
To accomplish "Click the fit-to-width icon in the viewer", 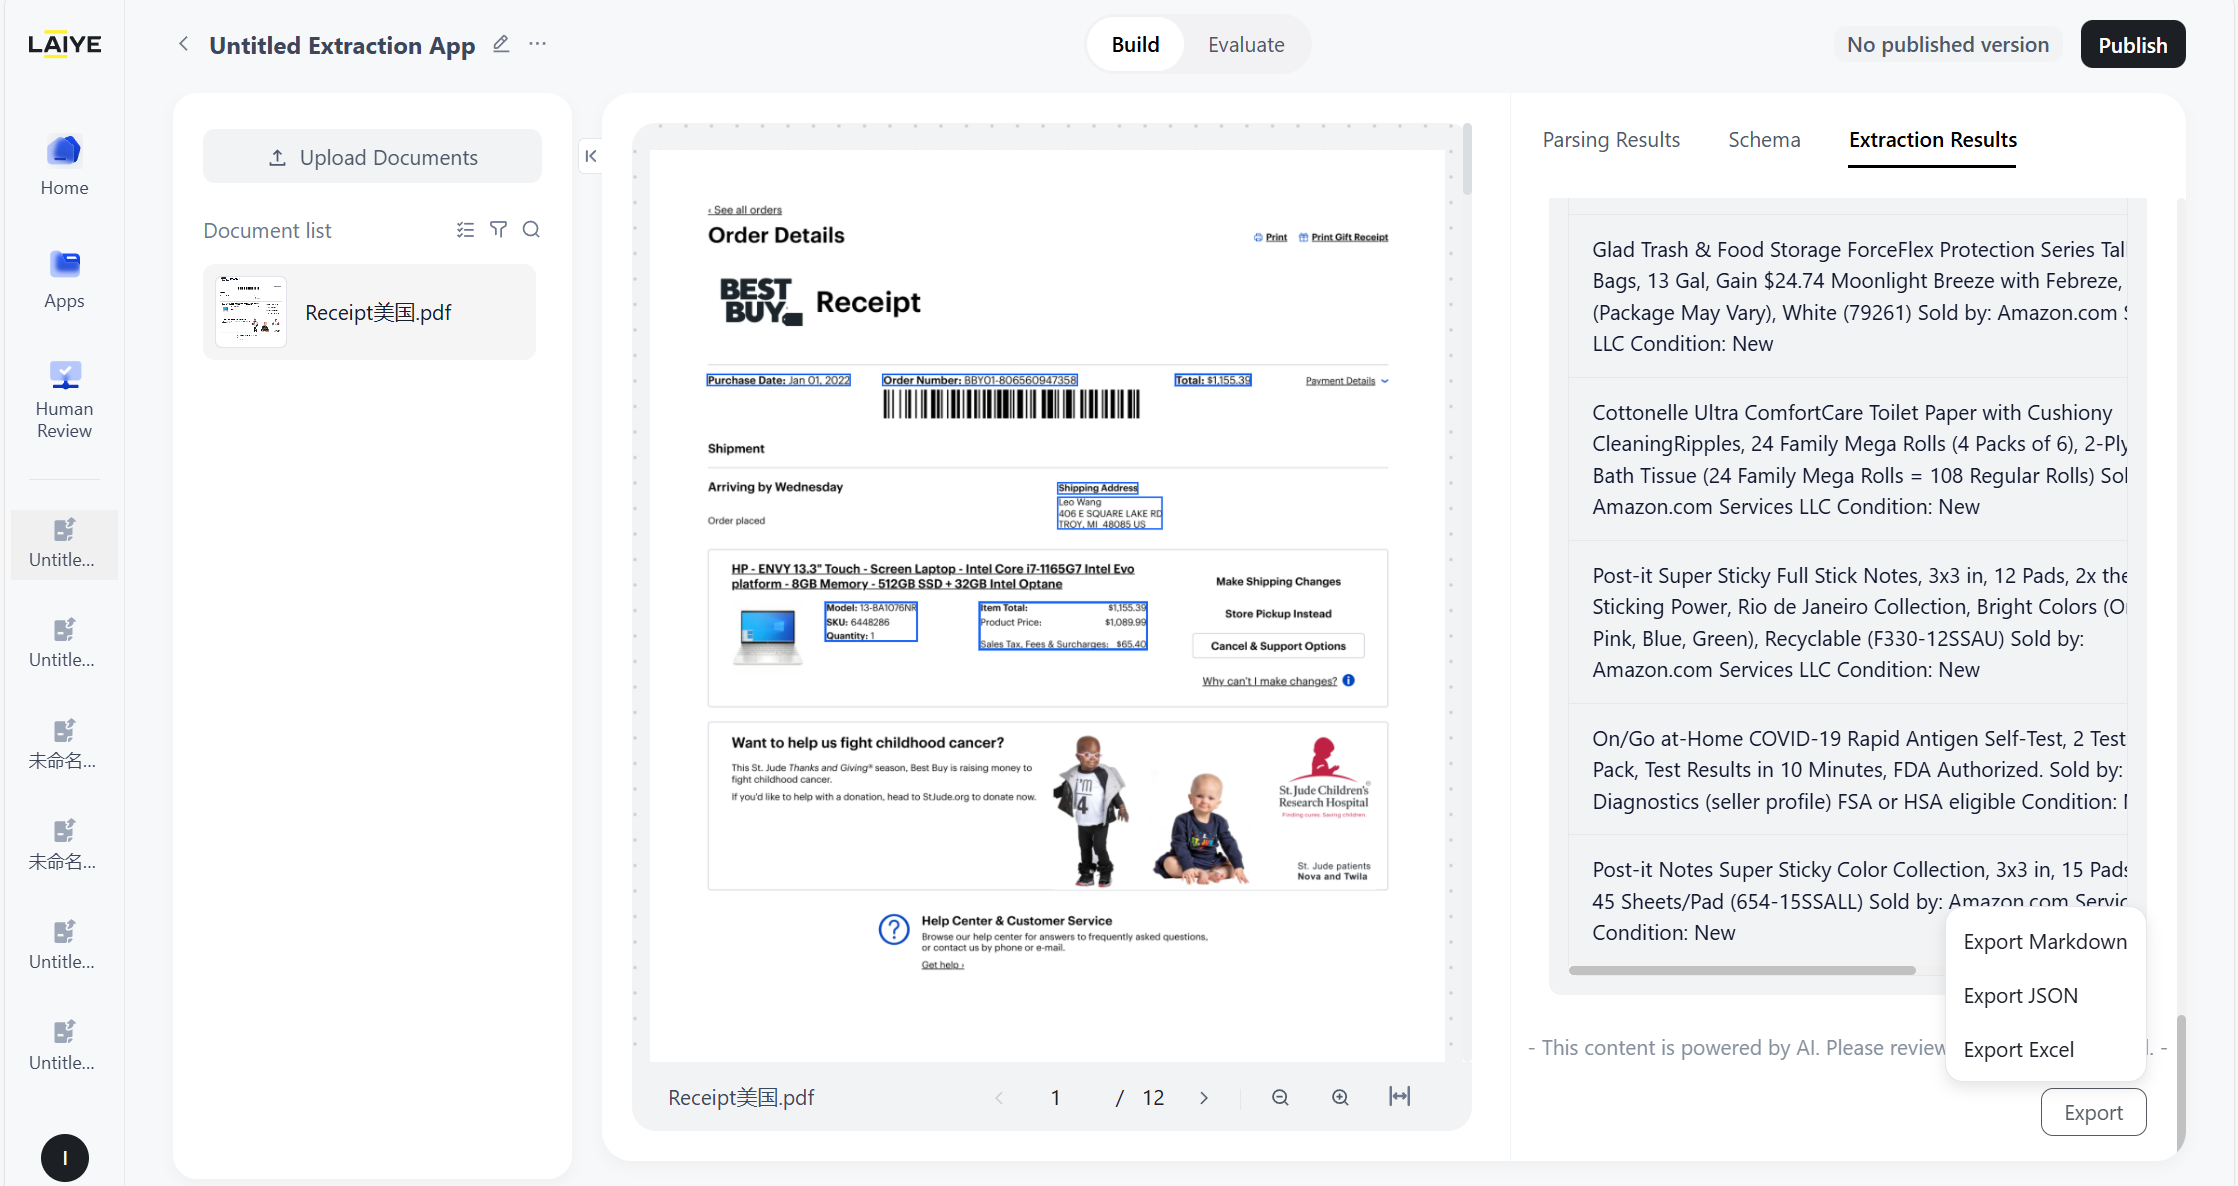I will [x=1400, y=1096].
